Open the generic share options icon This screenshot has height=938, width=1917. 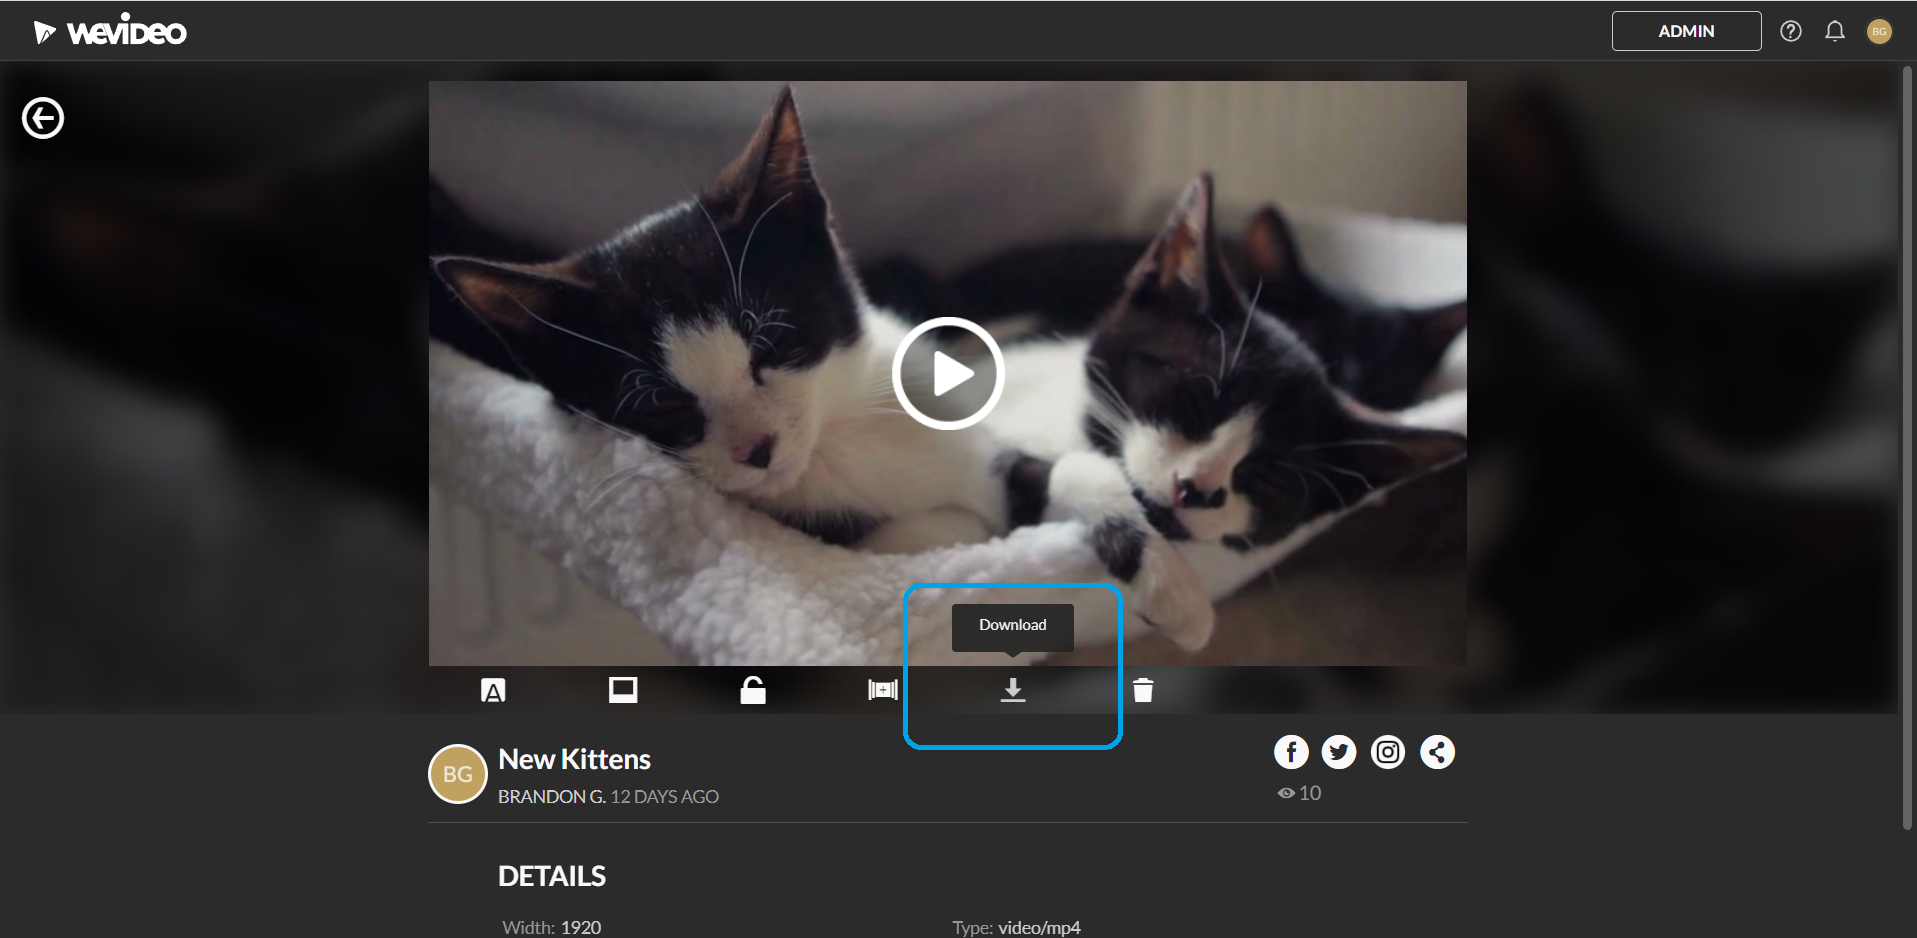tap(1437, 751)
